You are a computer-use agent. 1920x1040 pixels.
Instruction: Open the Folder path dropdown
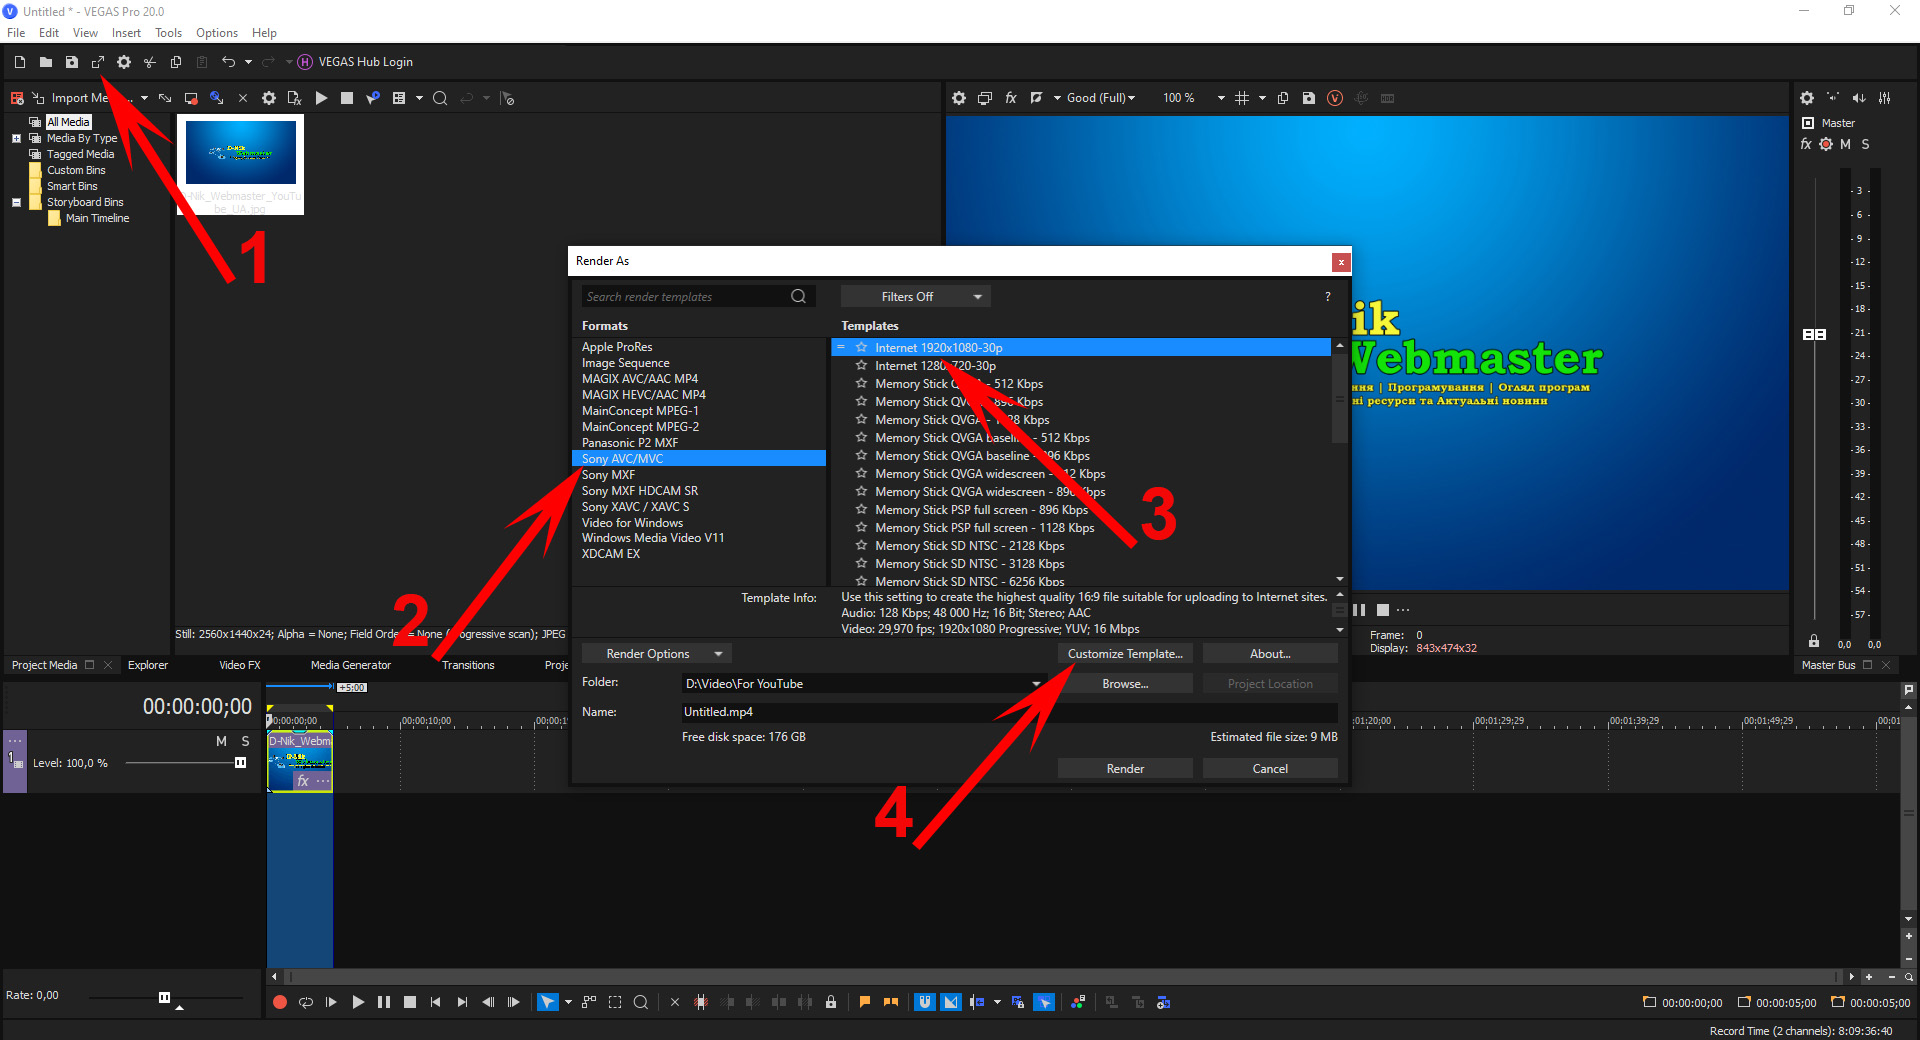(1036, 684)
